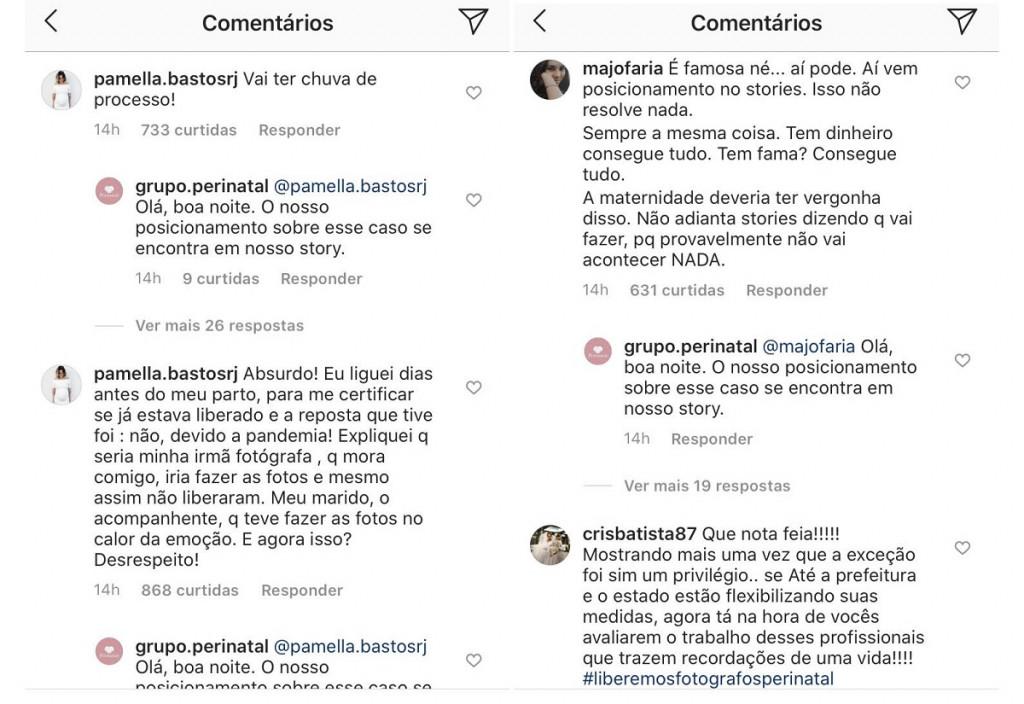The height and width of the screenshot is (704, 1024).
Task: Like majofaria's "É famosa né" comment
Action: (x=962, y=83)
